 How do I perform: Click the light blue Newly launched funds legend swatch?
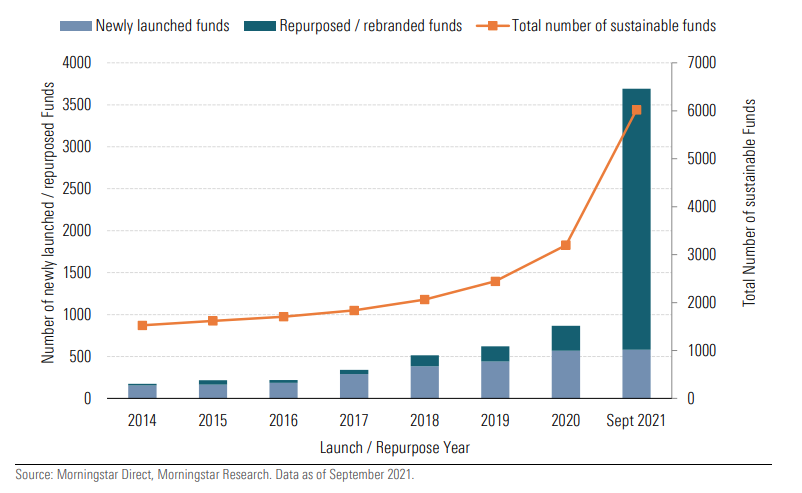(x=75, y=25)
